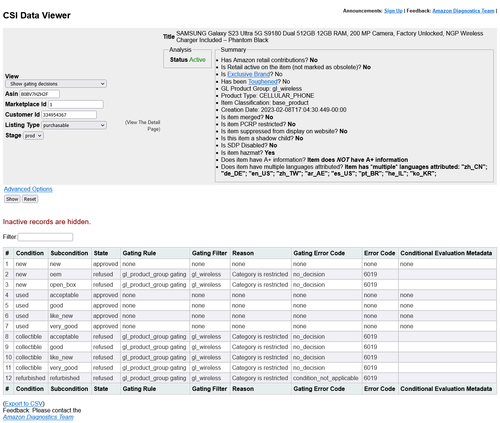Open the Toughened link in Summary
The height and width of the screenshot is (423, 500).
click(x=263, y=81)
